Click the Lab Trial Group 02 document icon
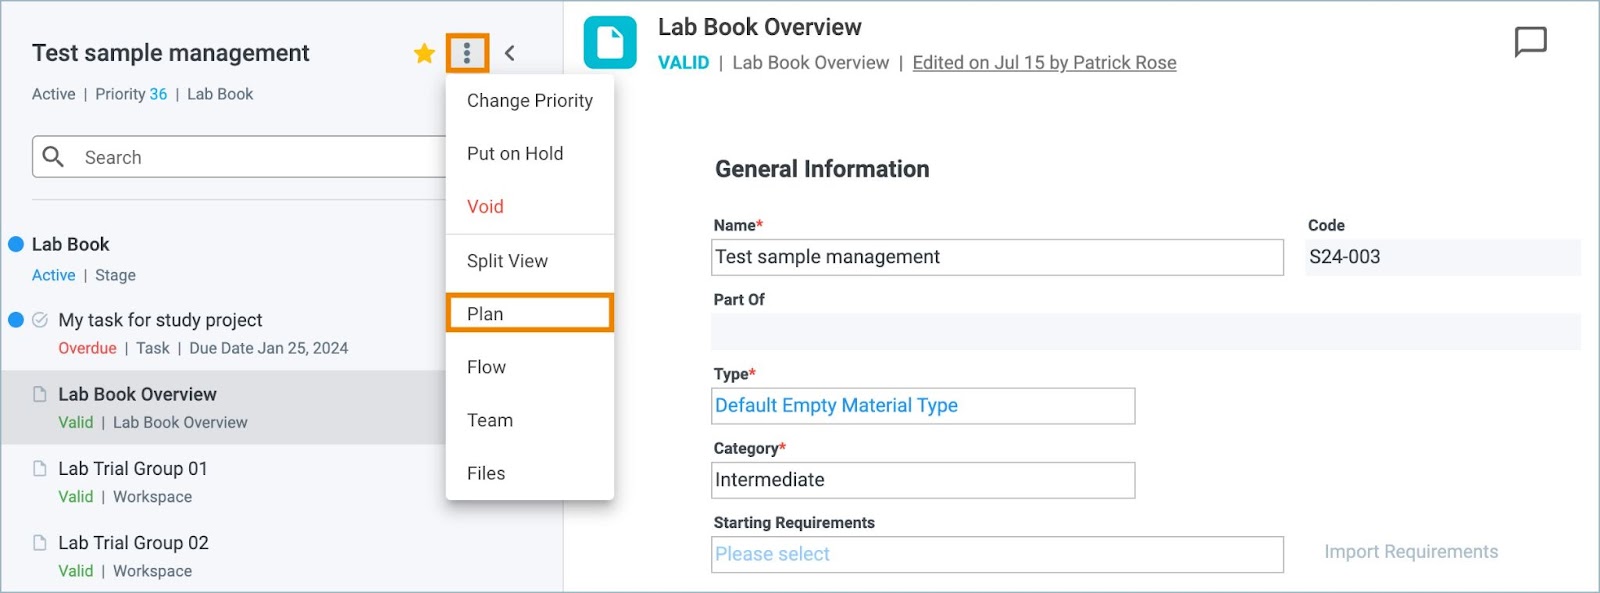Screen dimensions: 1600x593 40,543
